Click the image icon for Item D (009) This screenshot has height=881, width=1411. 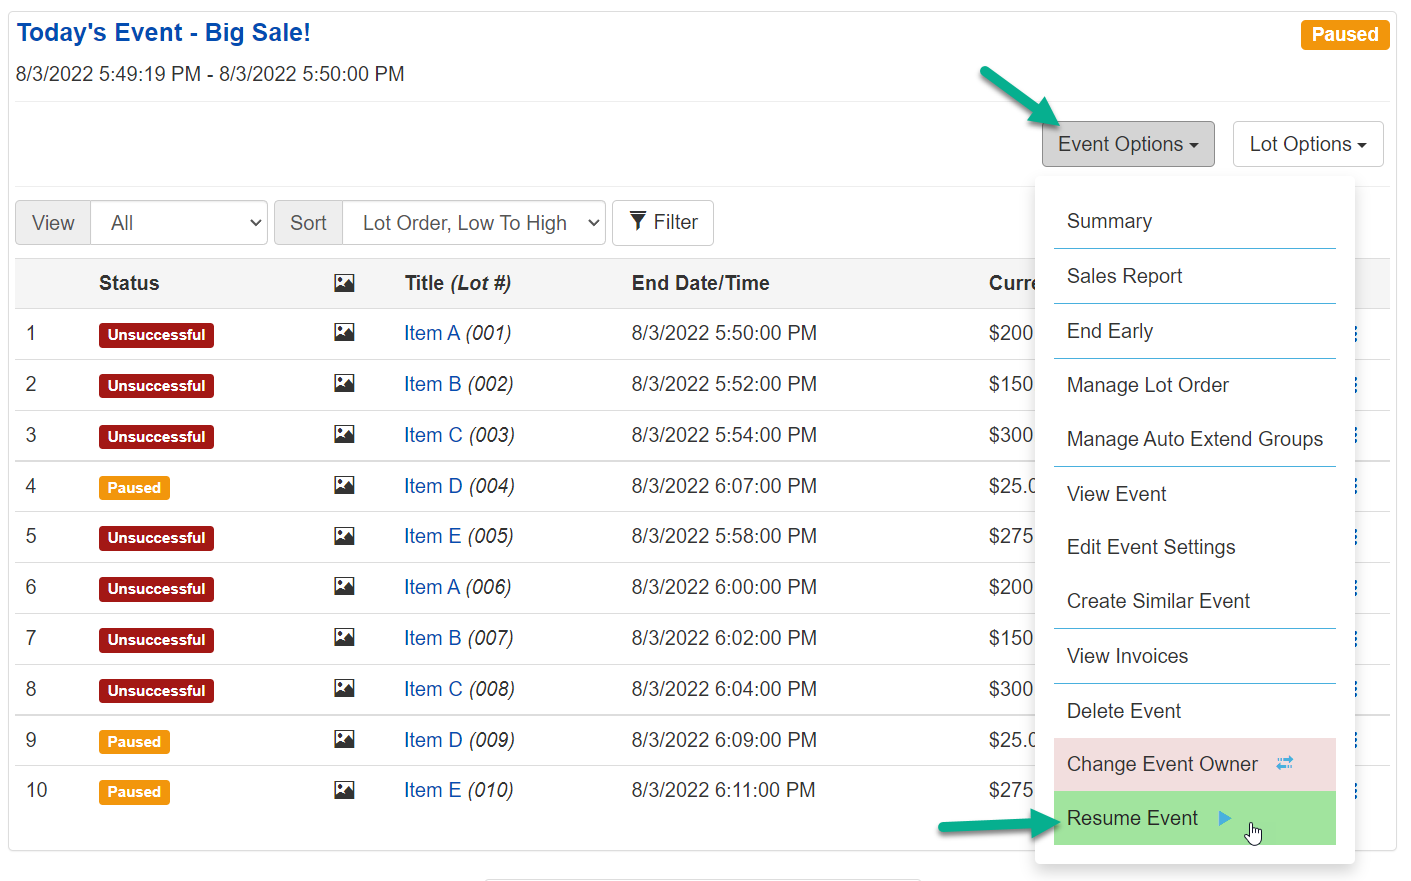coord(344,739)
